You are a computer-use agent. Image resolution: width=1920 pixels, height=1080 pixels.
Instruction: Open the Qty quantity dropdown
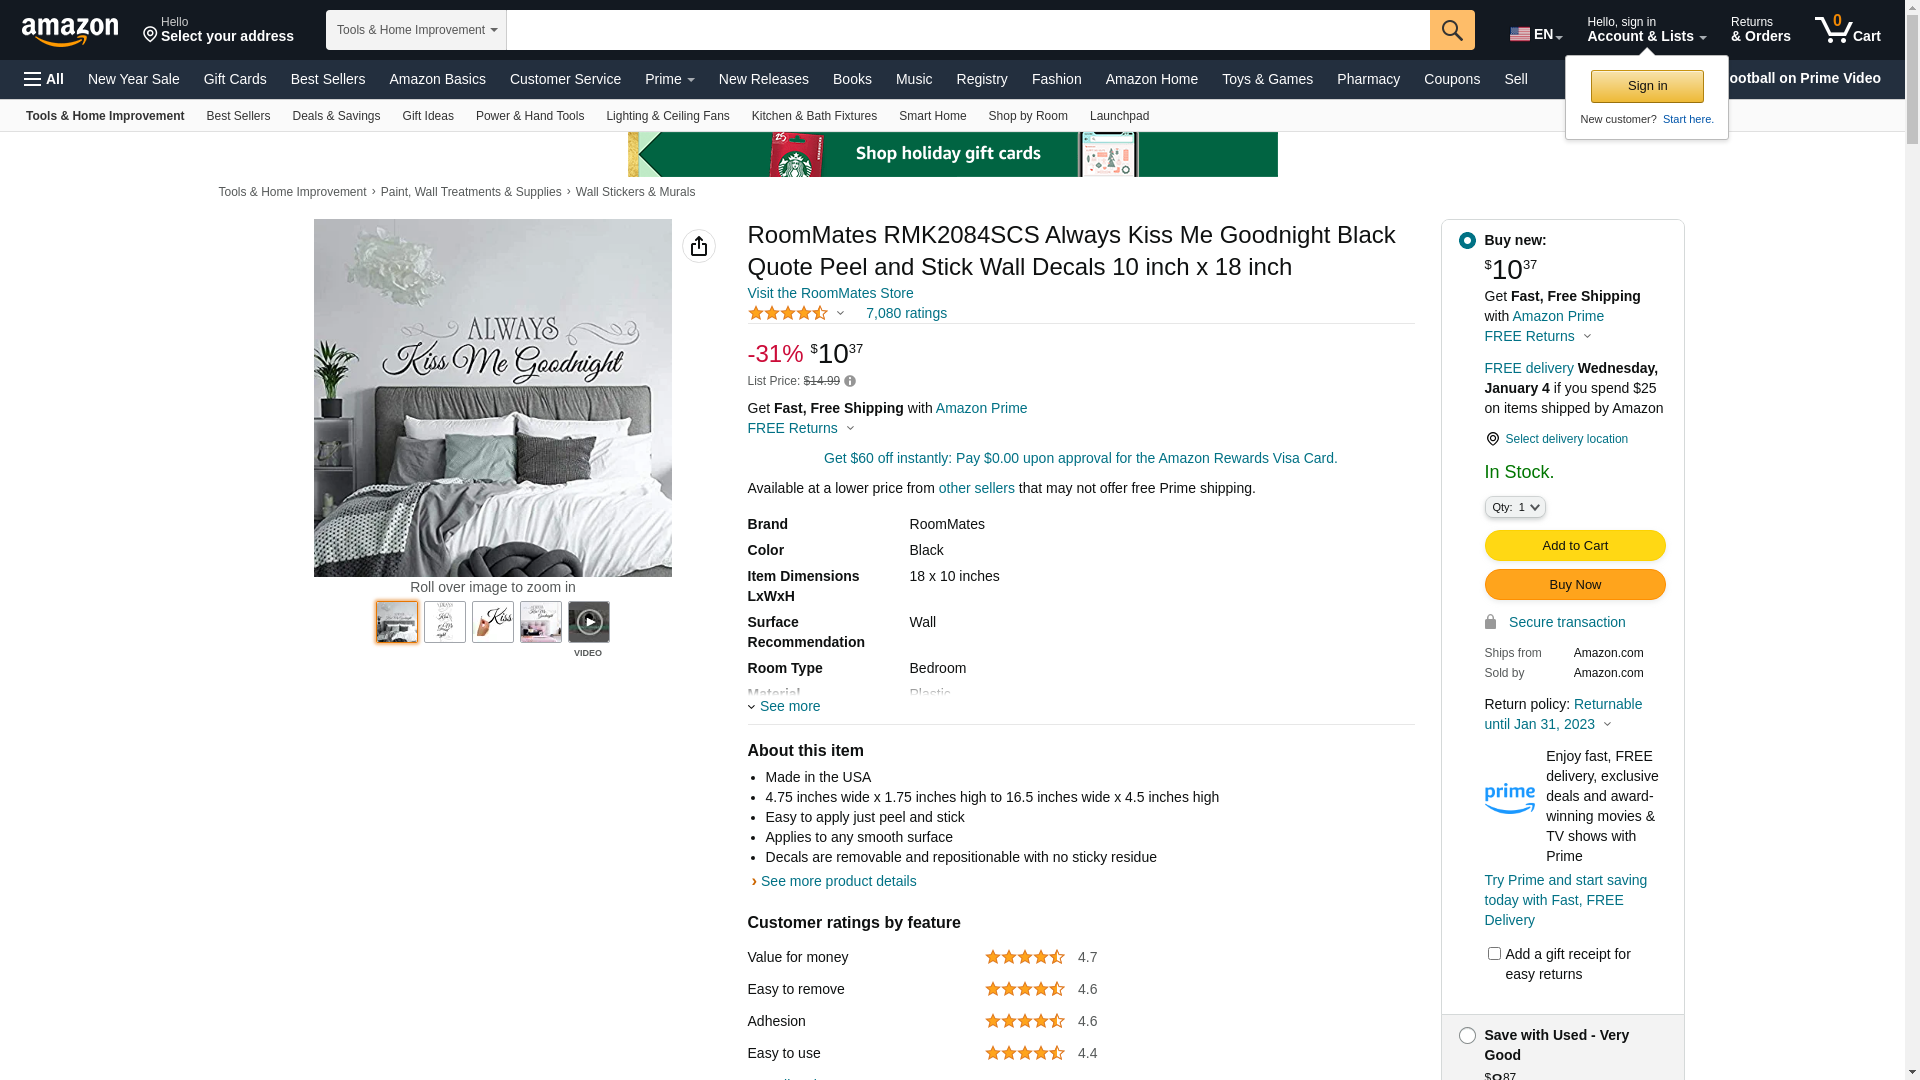pos(1515,507)
